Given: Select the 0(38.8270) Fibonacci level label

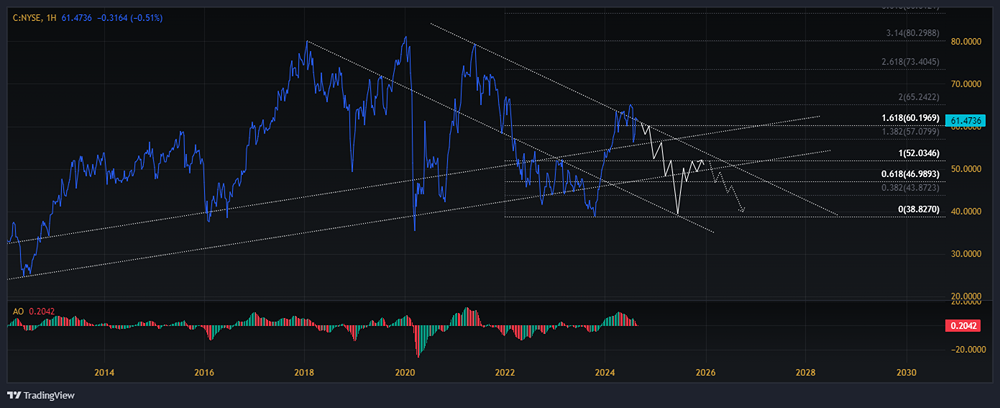Looking at the screenshot, I should (x=920, y=208).
